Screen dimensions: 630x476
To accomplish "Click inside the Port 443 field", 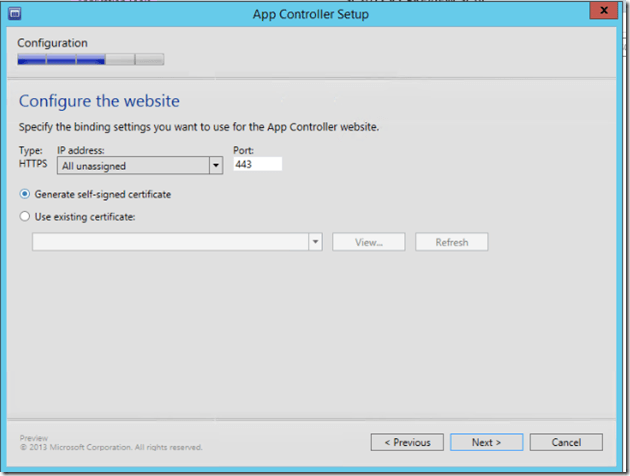I will pyautogui.click(x=257, y=164).
